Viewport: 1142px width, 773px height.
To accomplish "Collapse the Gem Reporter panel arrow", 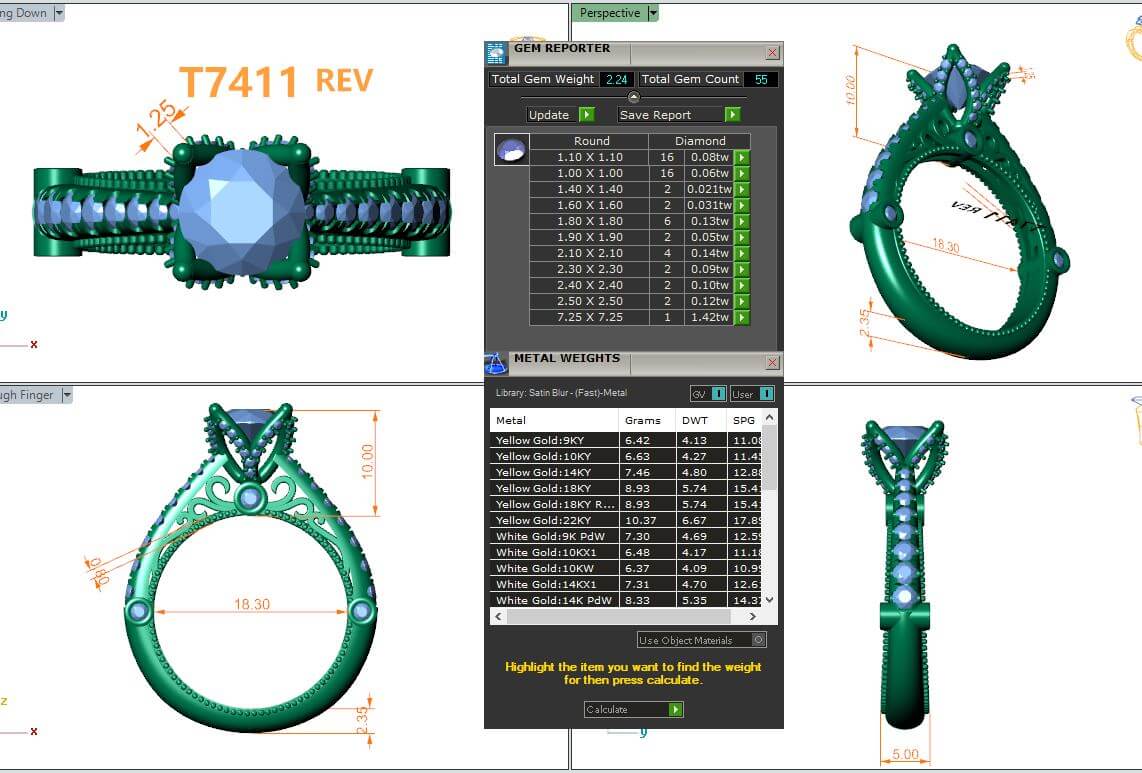I will (x=633, y=97).
